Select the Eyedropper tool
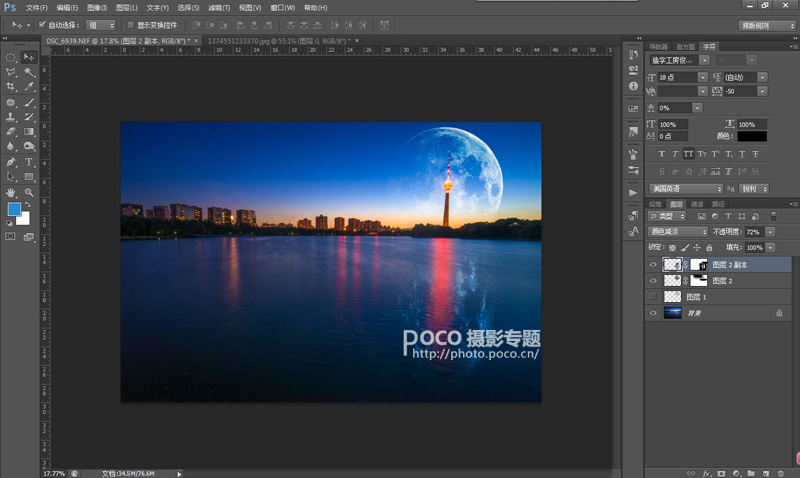This screenshot has height=478, width=800. 29,87
